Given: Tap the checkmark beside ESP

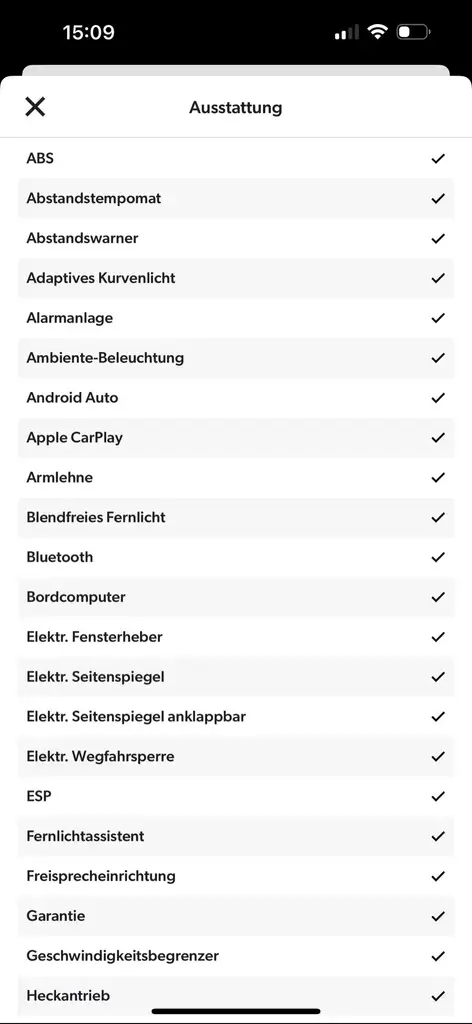Looking at the screenshot, I should click(438, 796).
